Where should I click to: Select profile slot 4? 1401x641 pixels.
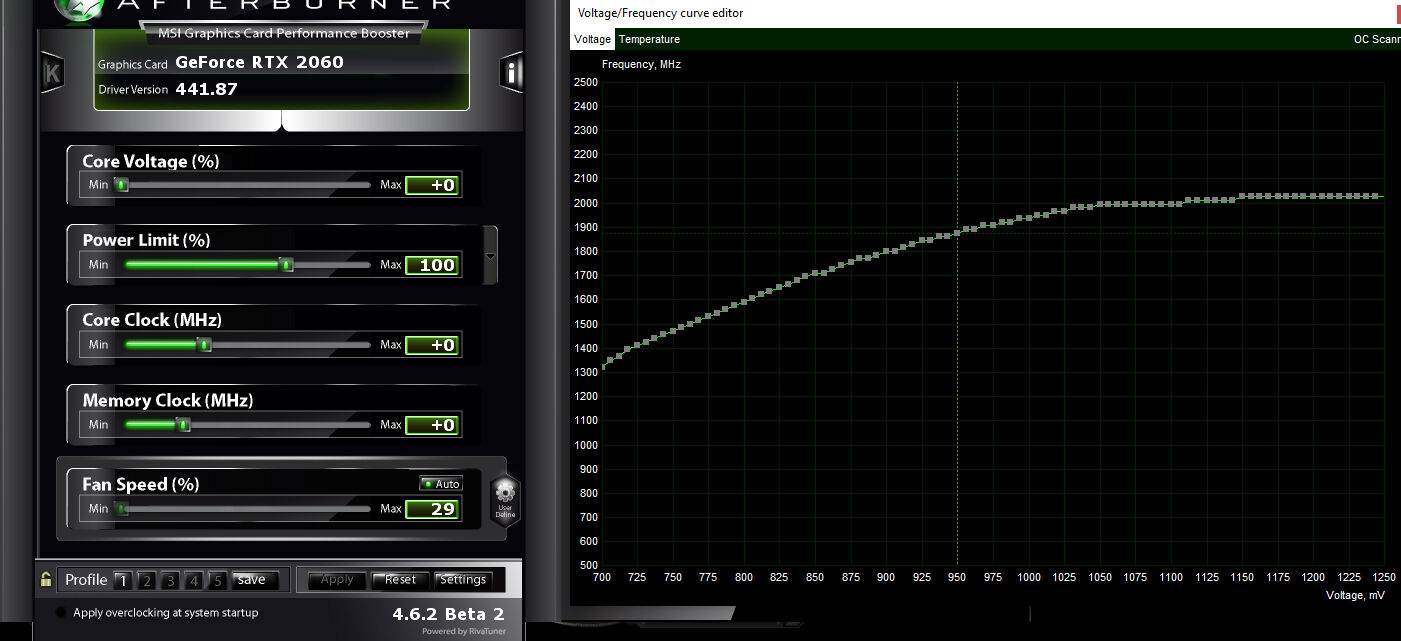pos(195,580)
